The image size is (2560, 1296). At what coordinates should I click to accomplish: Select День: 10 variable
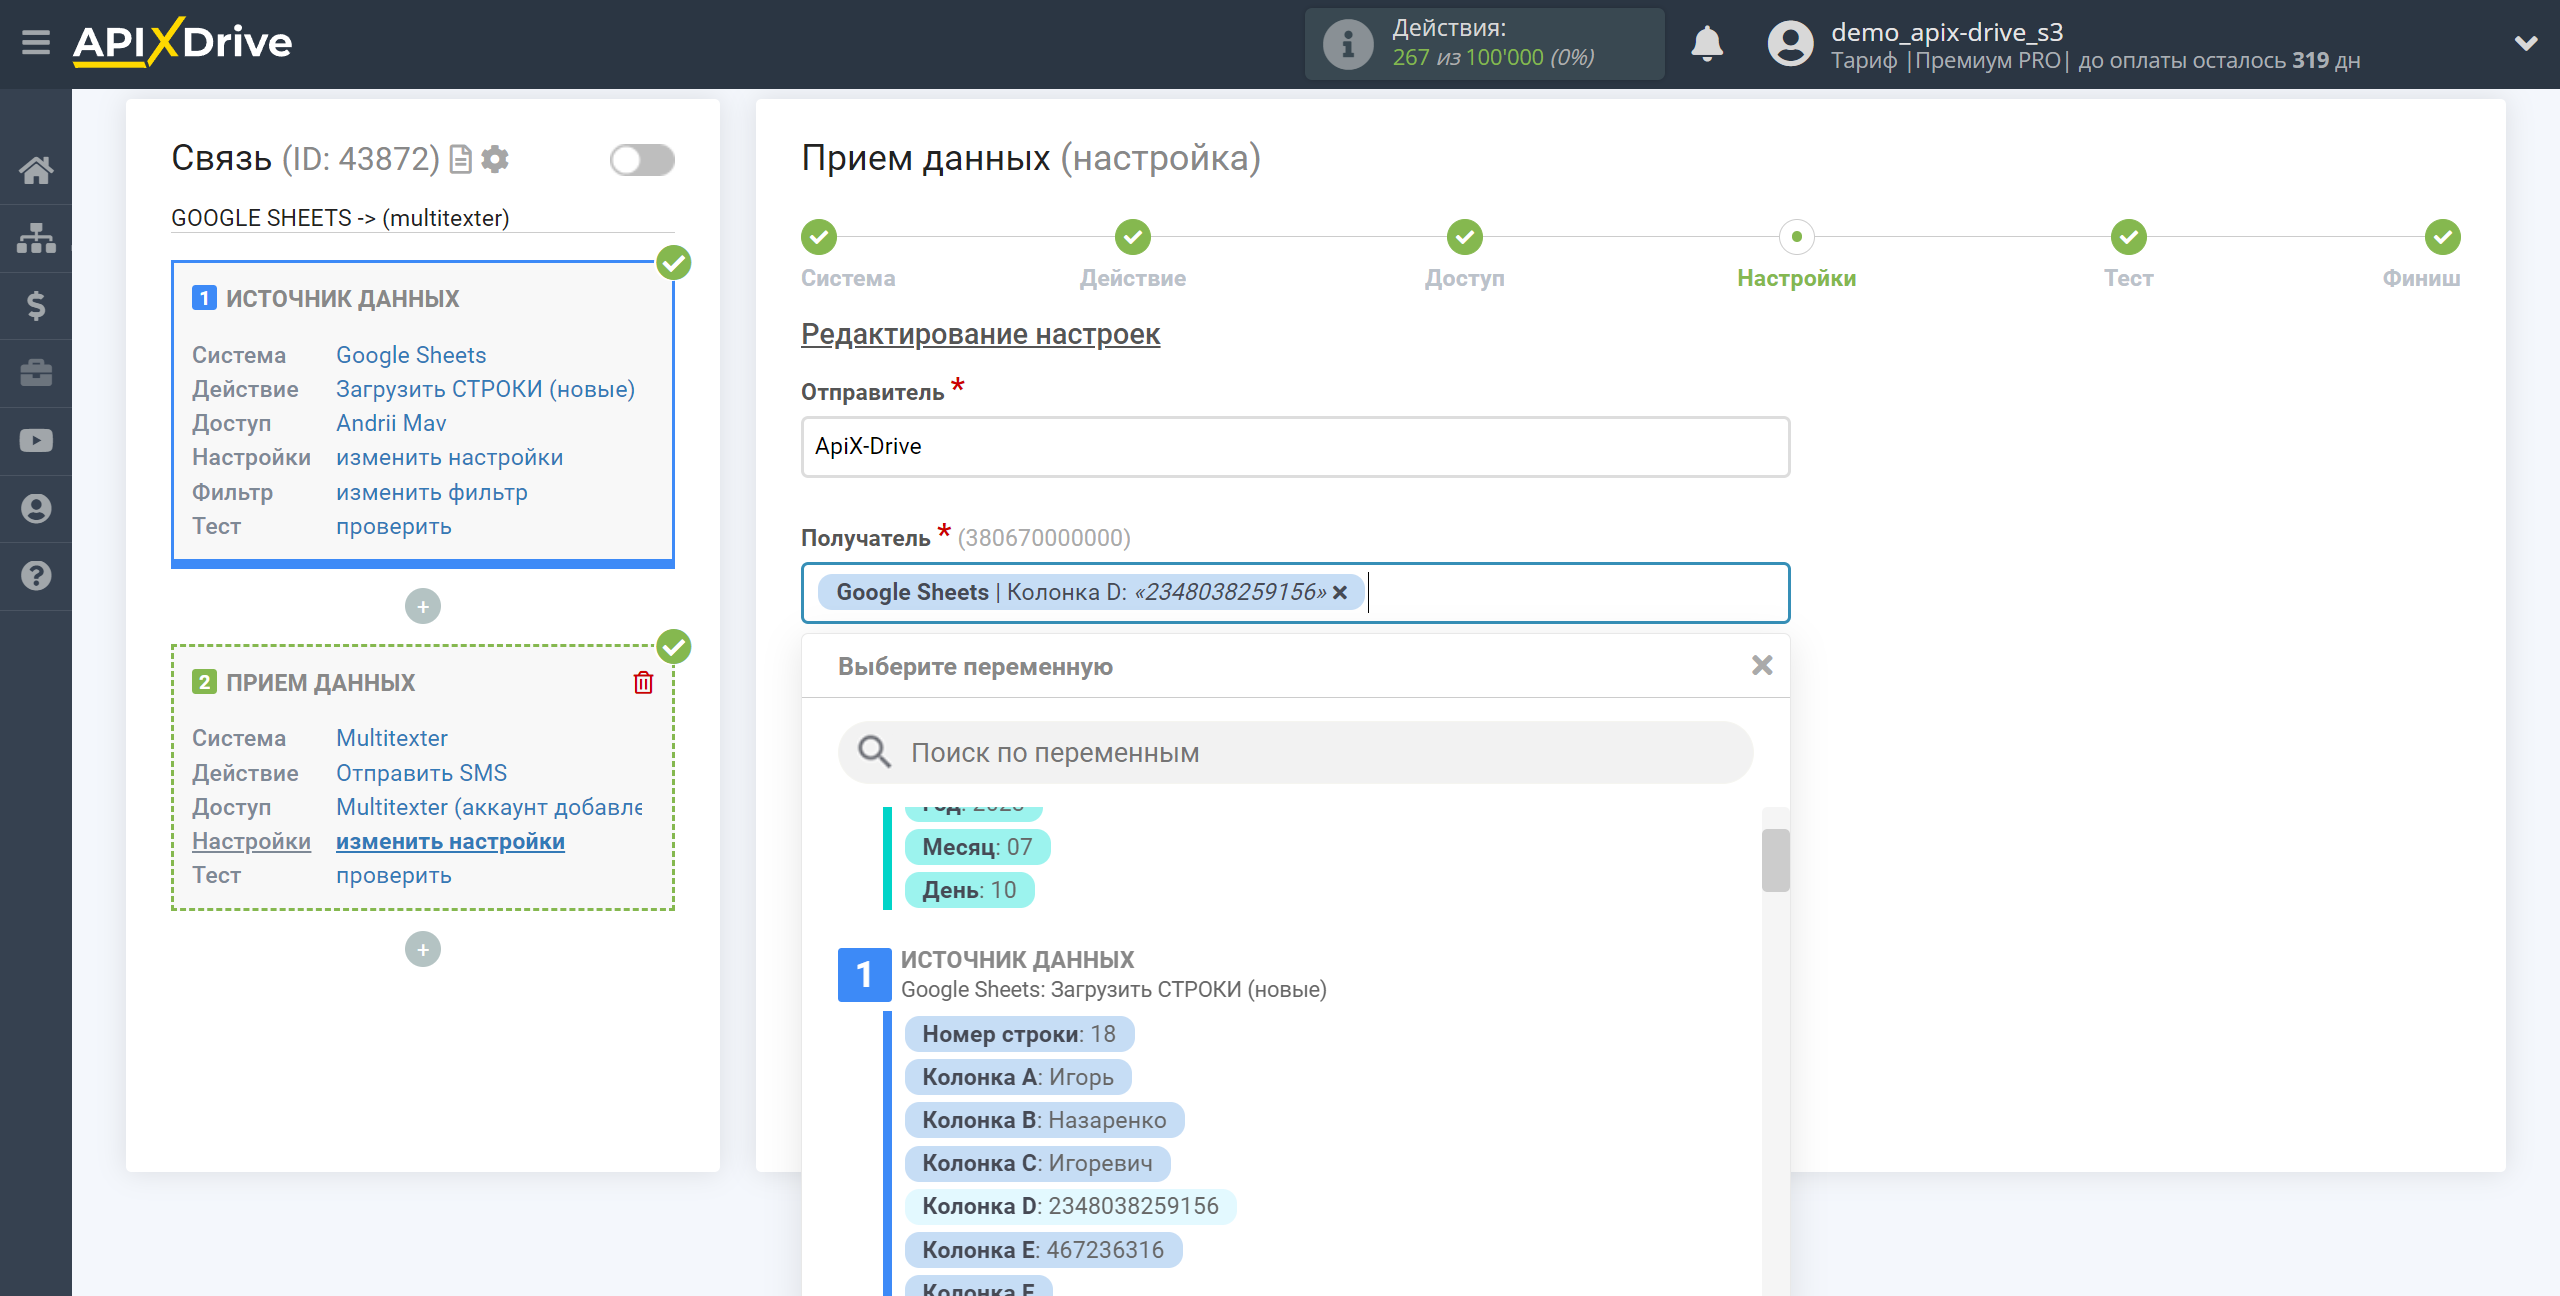coord(969,890)
